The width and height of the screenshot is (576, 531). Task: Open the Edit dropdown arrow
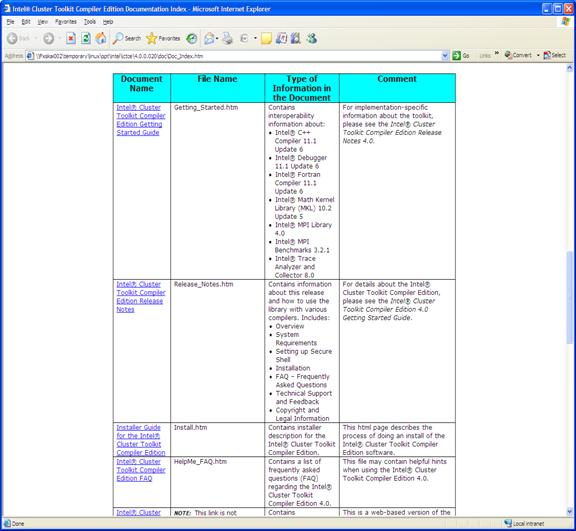click(255, 38)
